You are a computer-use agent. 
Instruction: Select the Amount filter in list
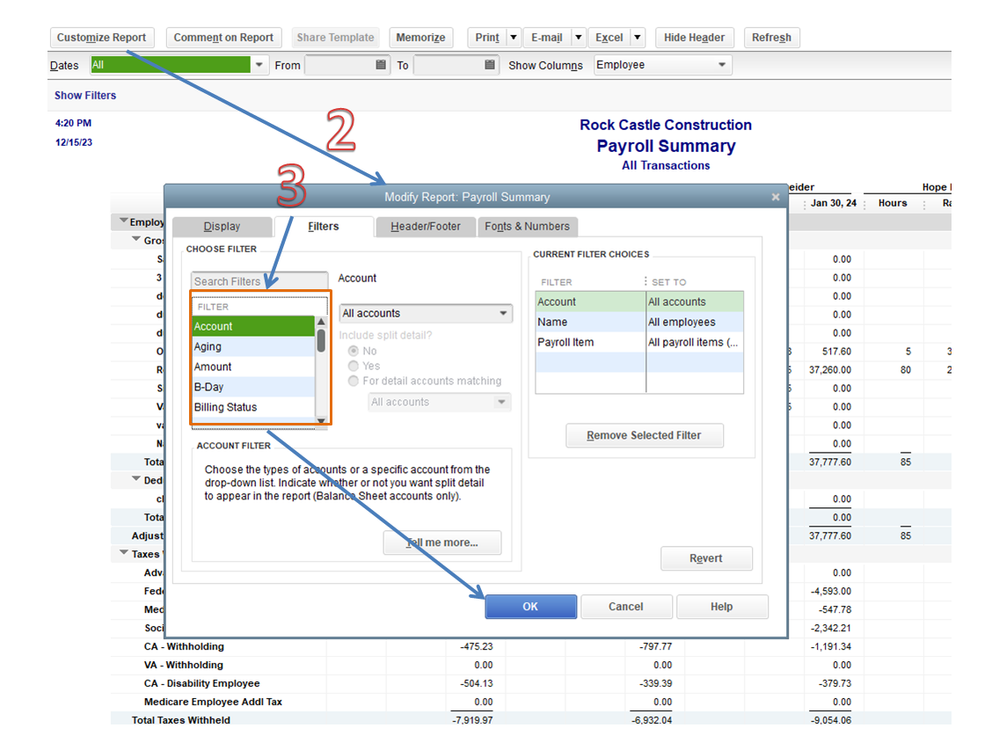254,367
